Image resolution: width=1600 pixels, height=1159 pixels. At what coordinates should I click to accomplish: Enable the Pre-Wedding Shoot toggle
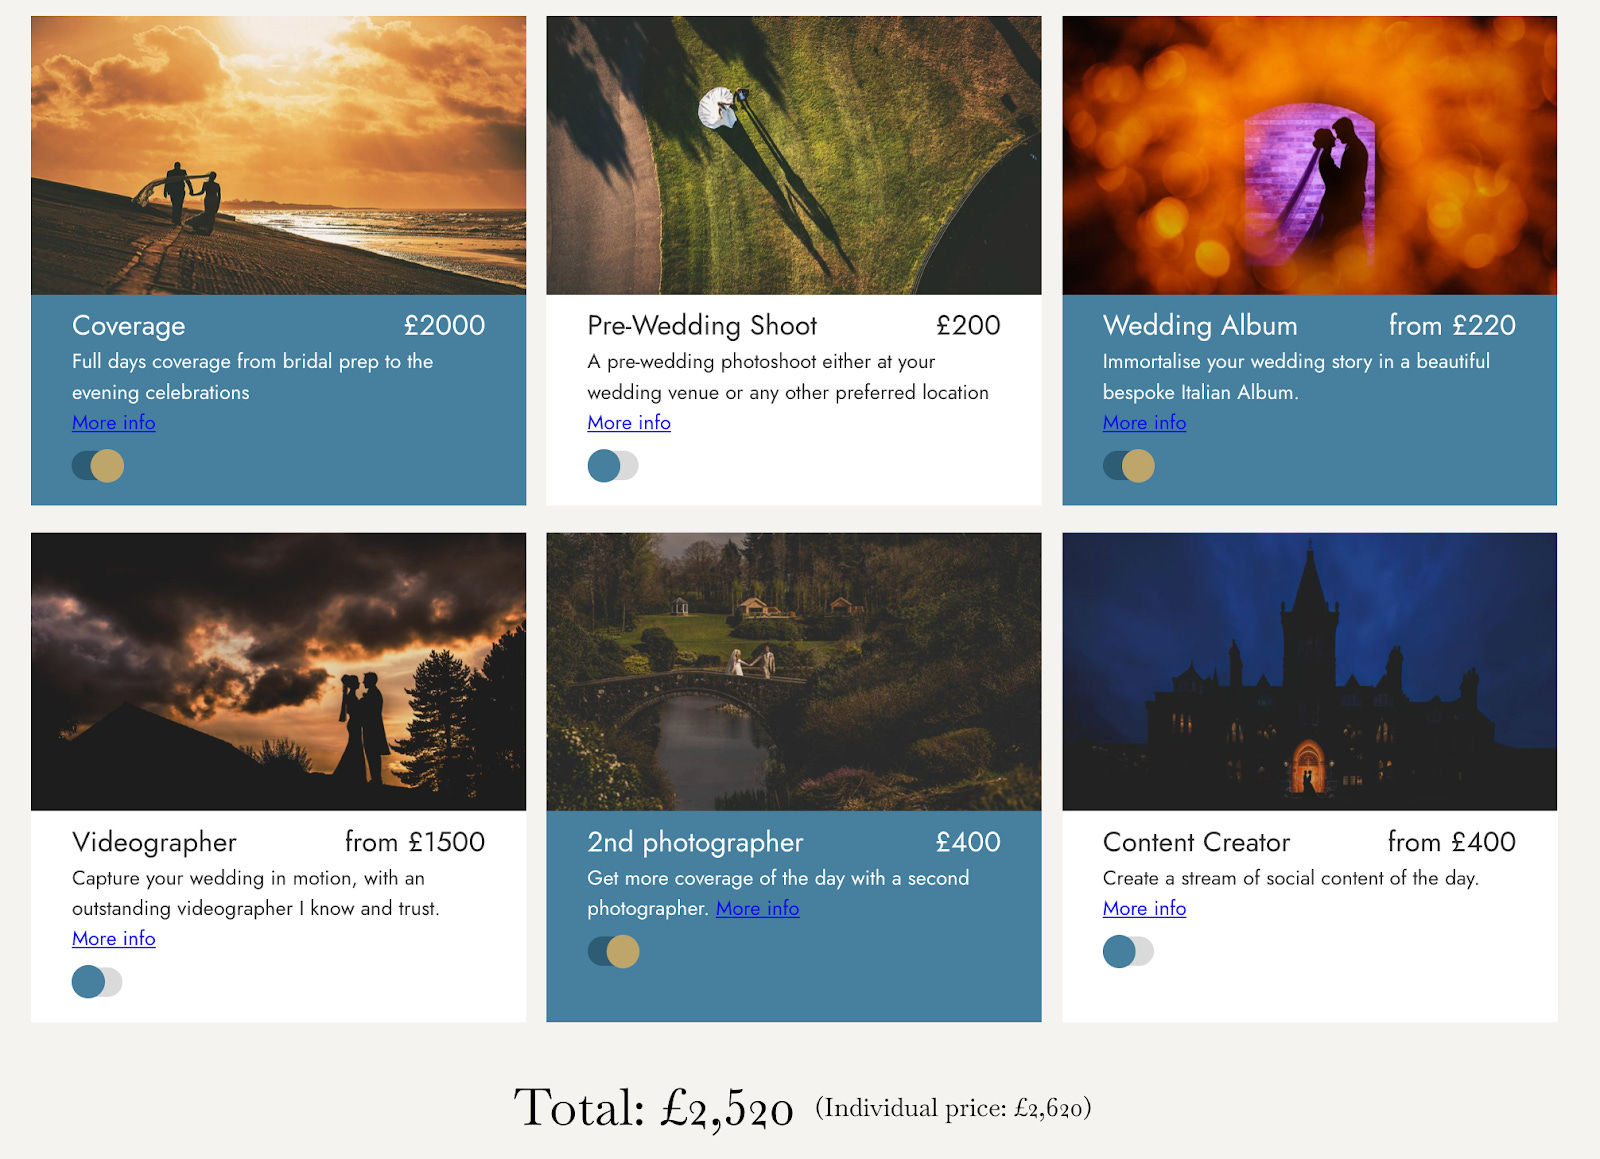tap(613, 466)
